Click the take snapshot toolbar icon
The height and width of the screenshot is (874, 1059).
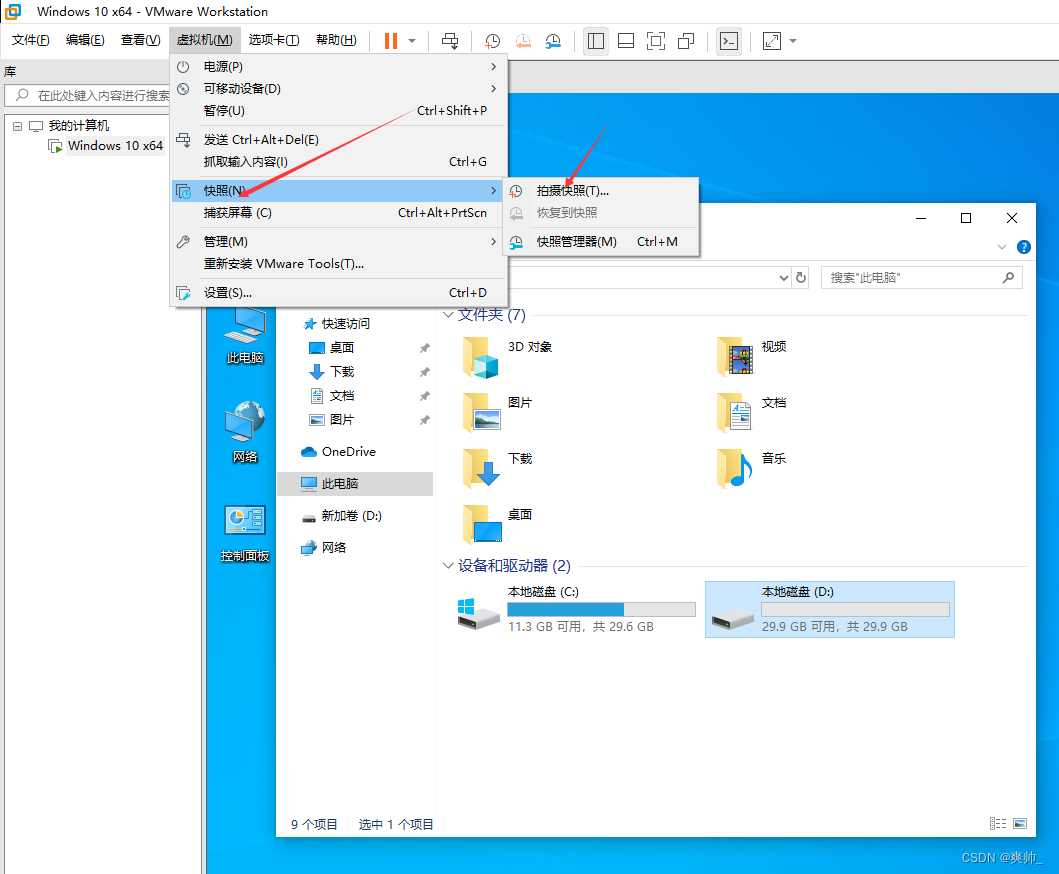coord(492,41)
